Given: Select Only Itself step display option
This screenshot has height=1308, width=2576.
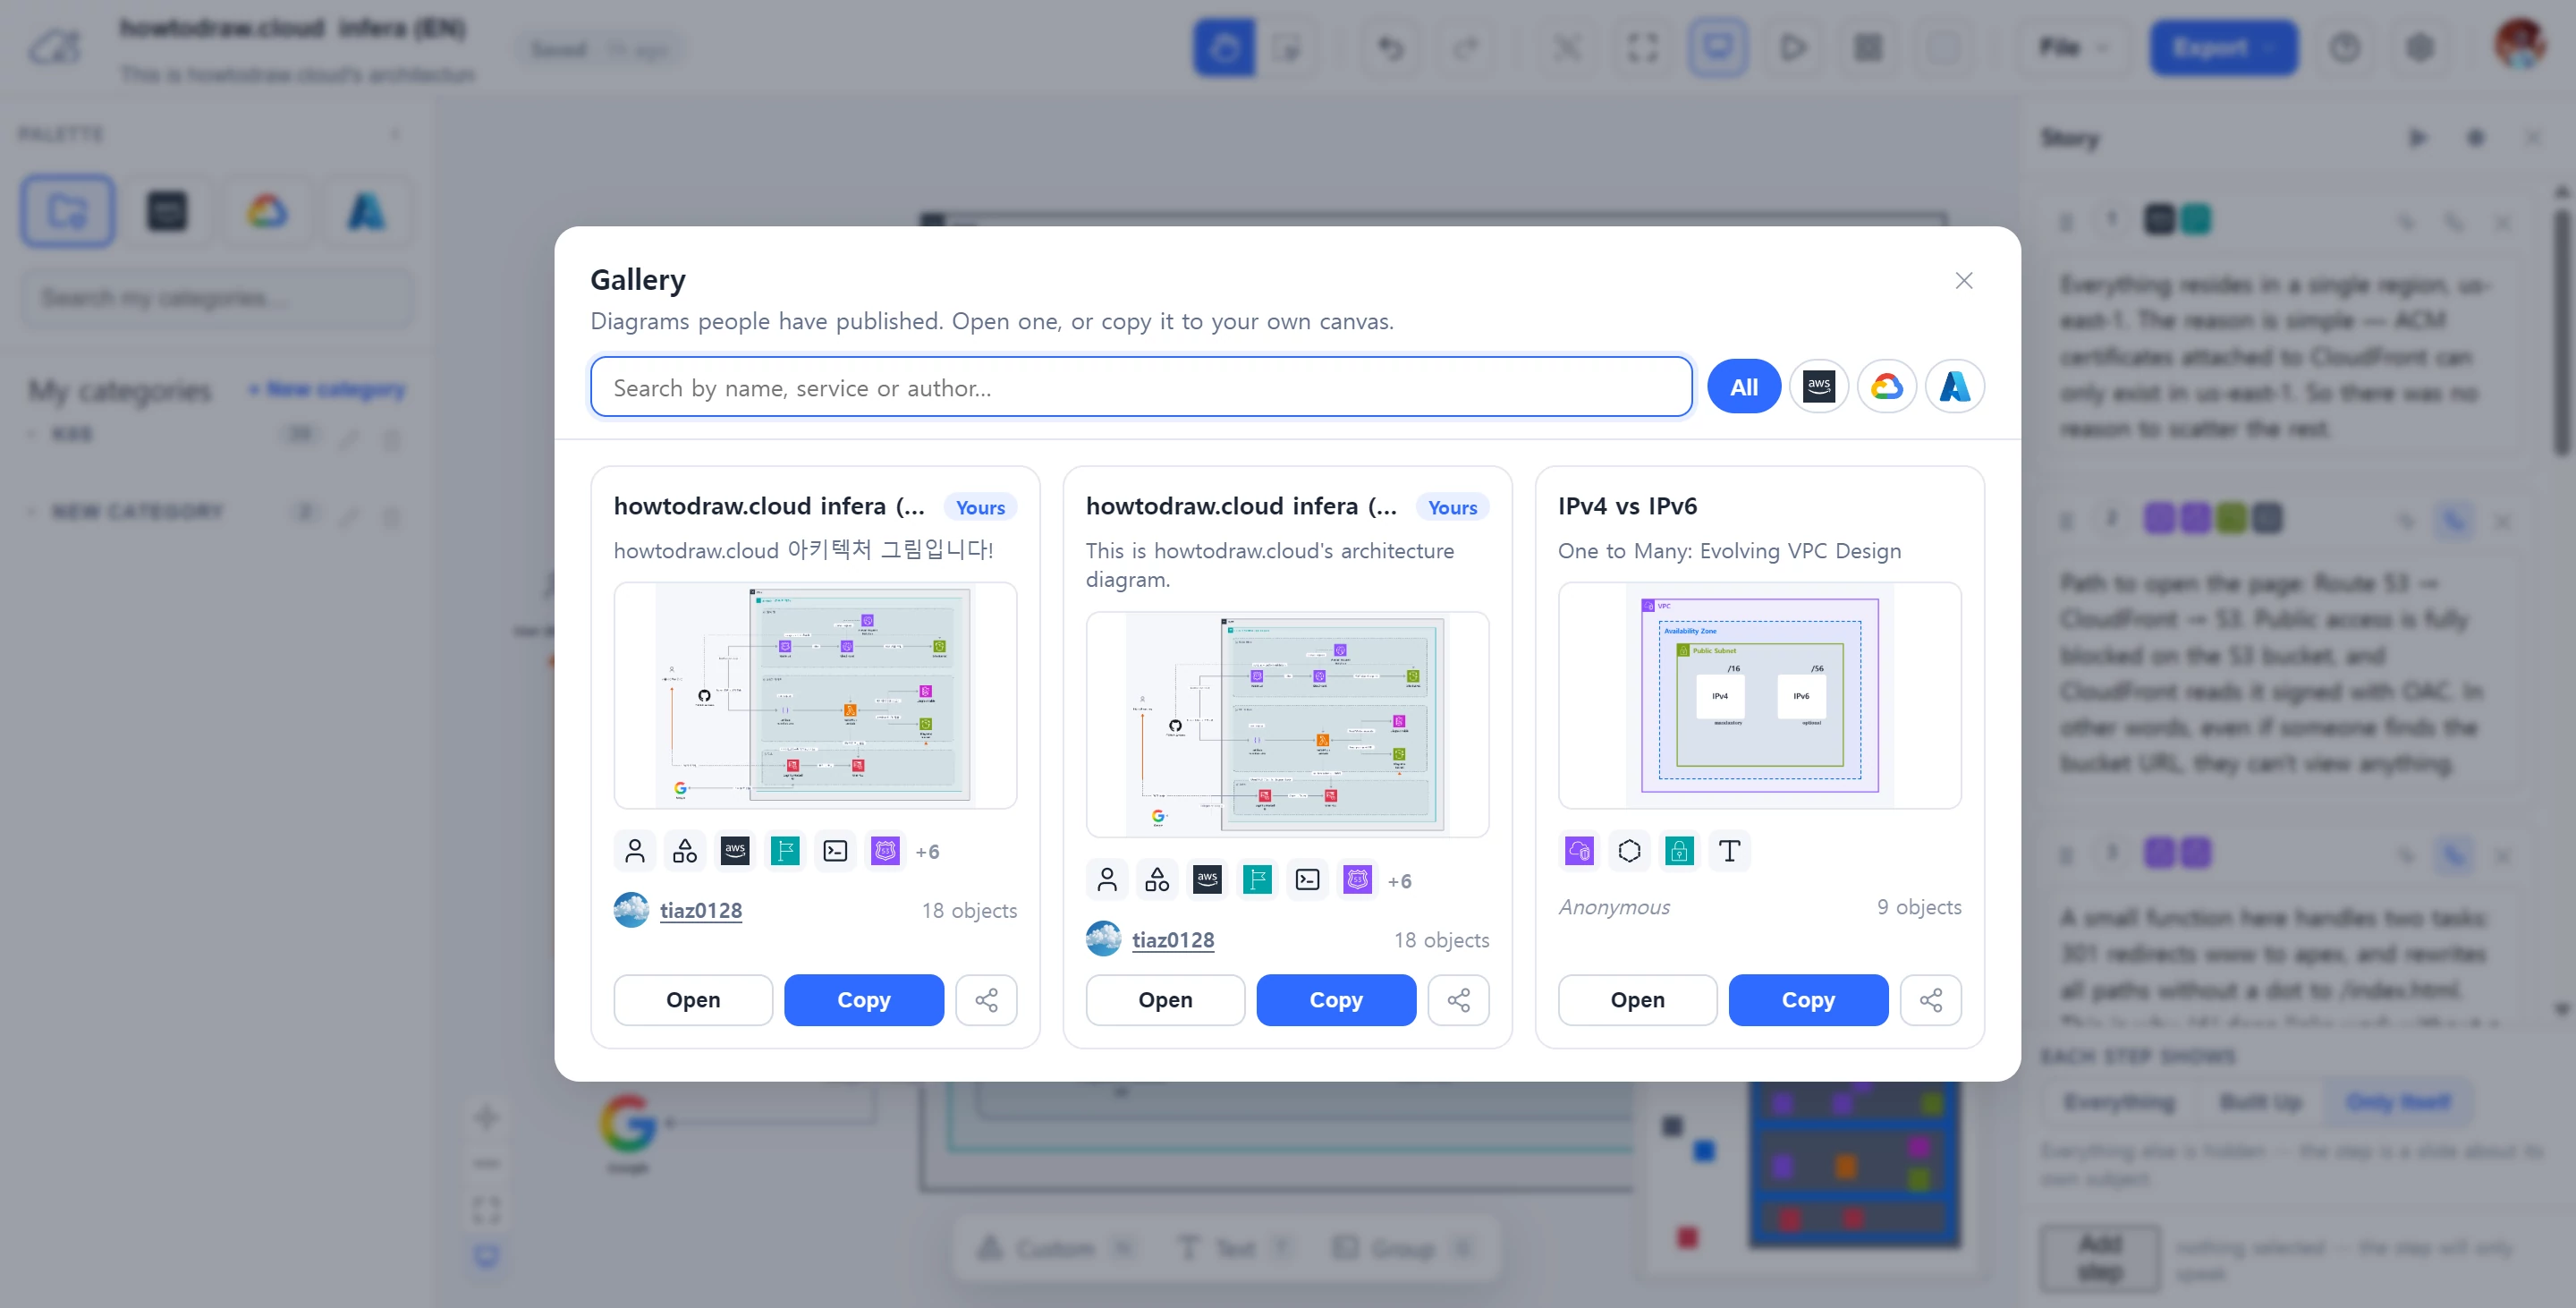Looking at the screenshot, I should [x=2397, y=1102].
